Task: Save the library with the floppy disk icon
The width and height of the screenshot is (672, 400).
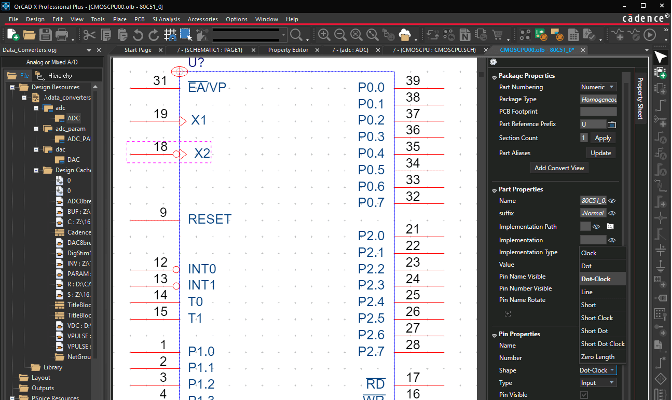Action: pyautogui.click(x=45, y=35)
